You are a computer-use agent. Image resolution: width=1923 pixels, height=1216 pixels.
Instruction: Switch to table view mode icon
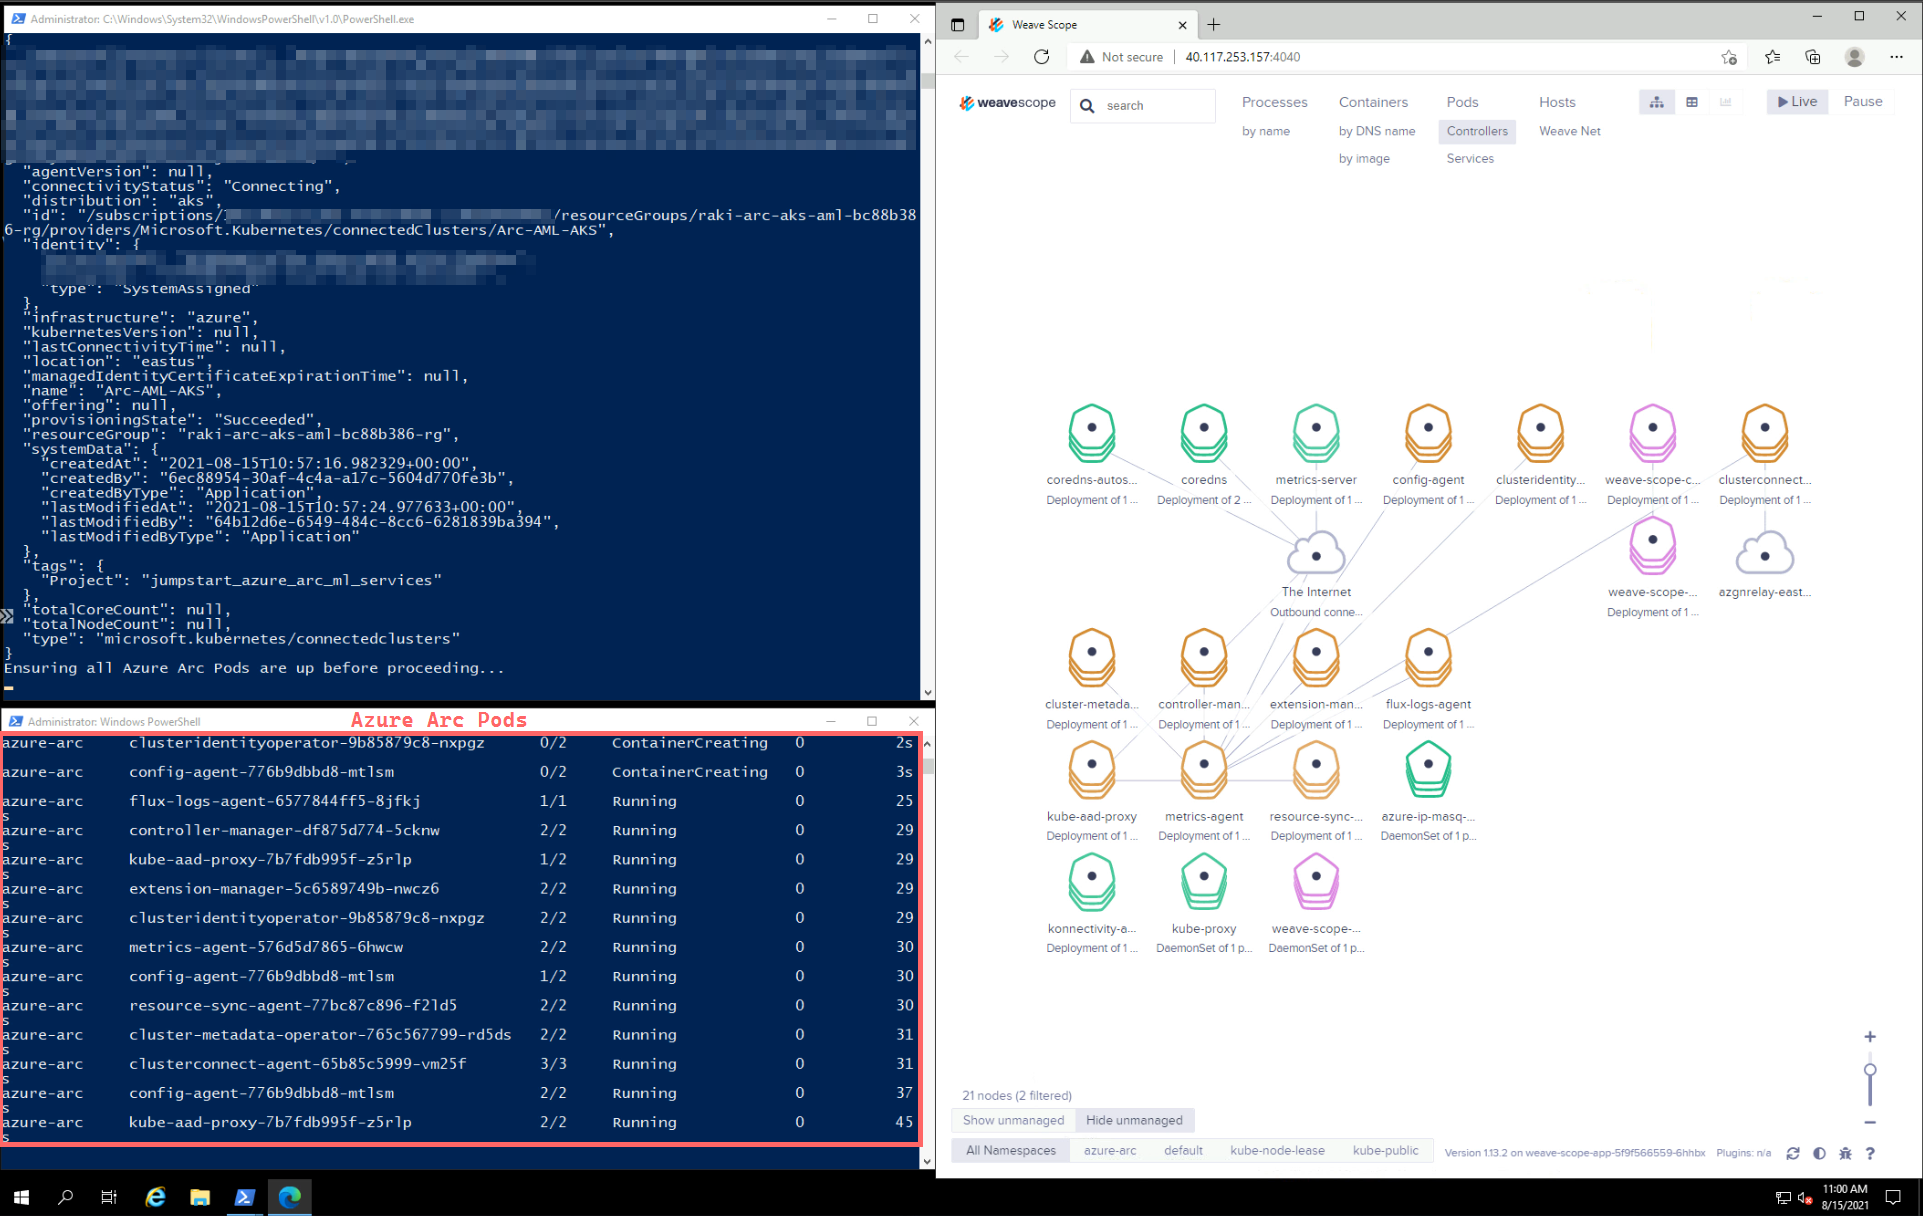[1692, 102]
